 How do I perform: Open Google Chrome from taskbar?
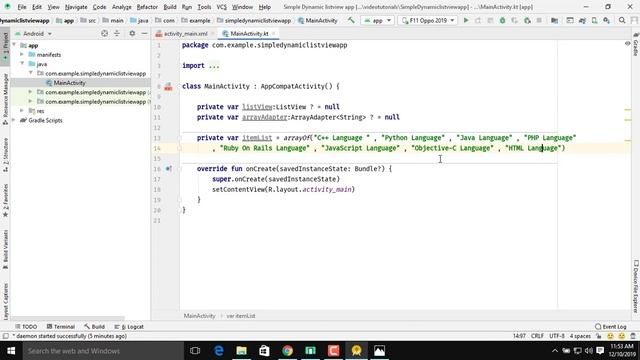(287, 351)
